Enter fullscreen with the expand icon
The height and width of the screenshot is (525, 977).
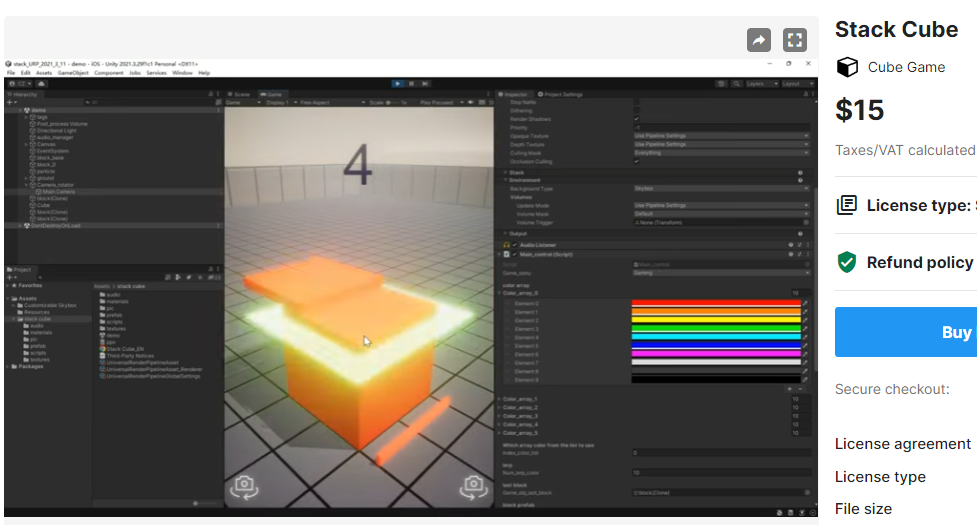[x=794, y=40]
